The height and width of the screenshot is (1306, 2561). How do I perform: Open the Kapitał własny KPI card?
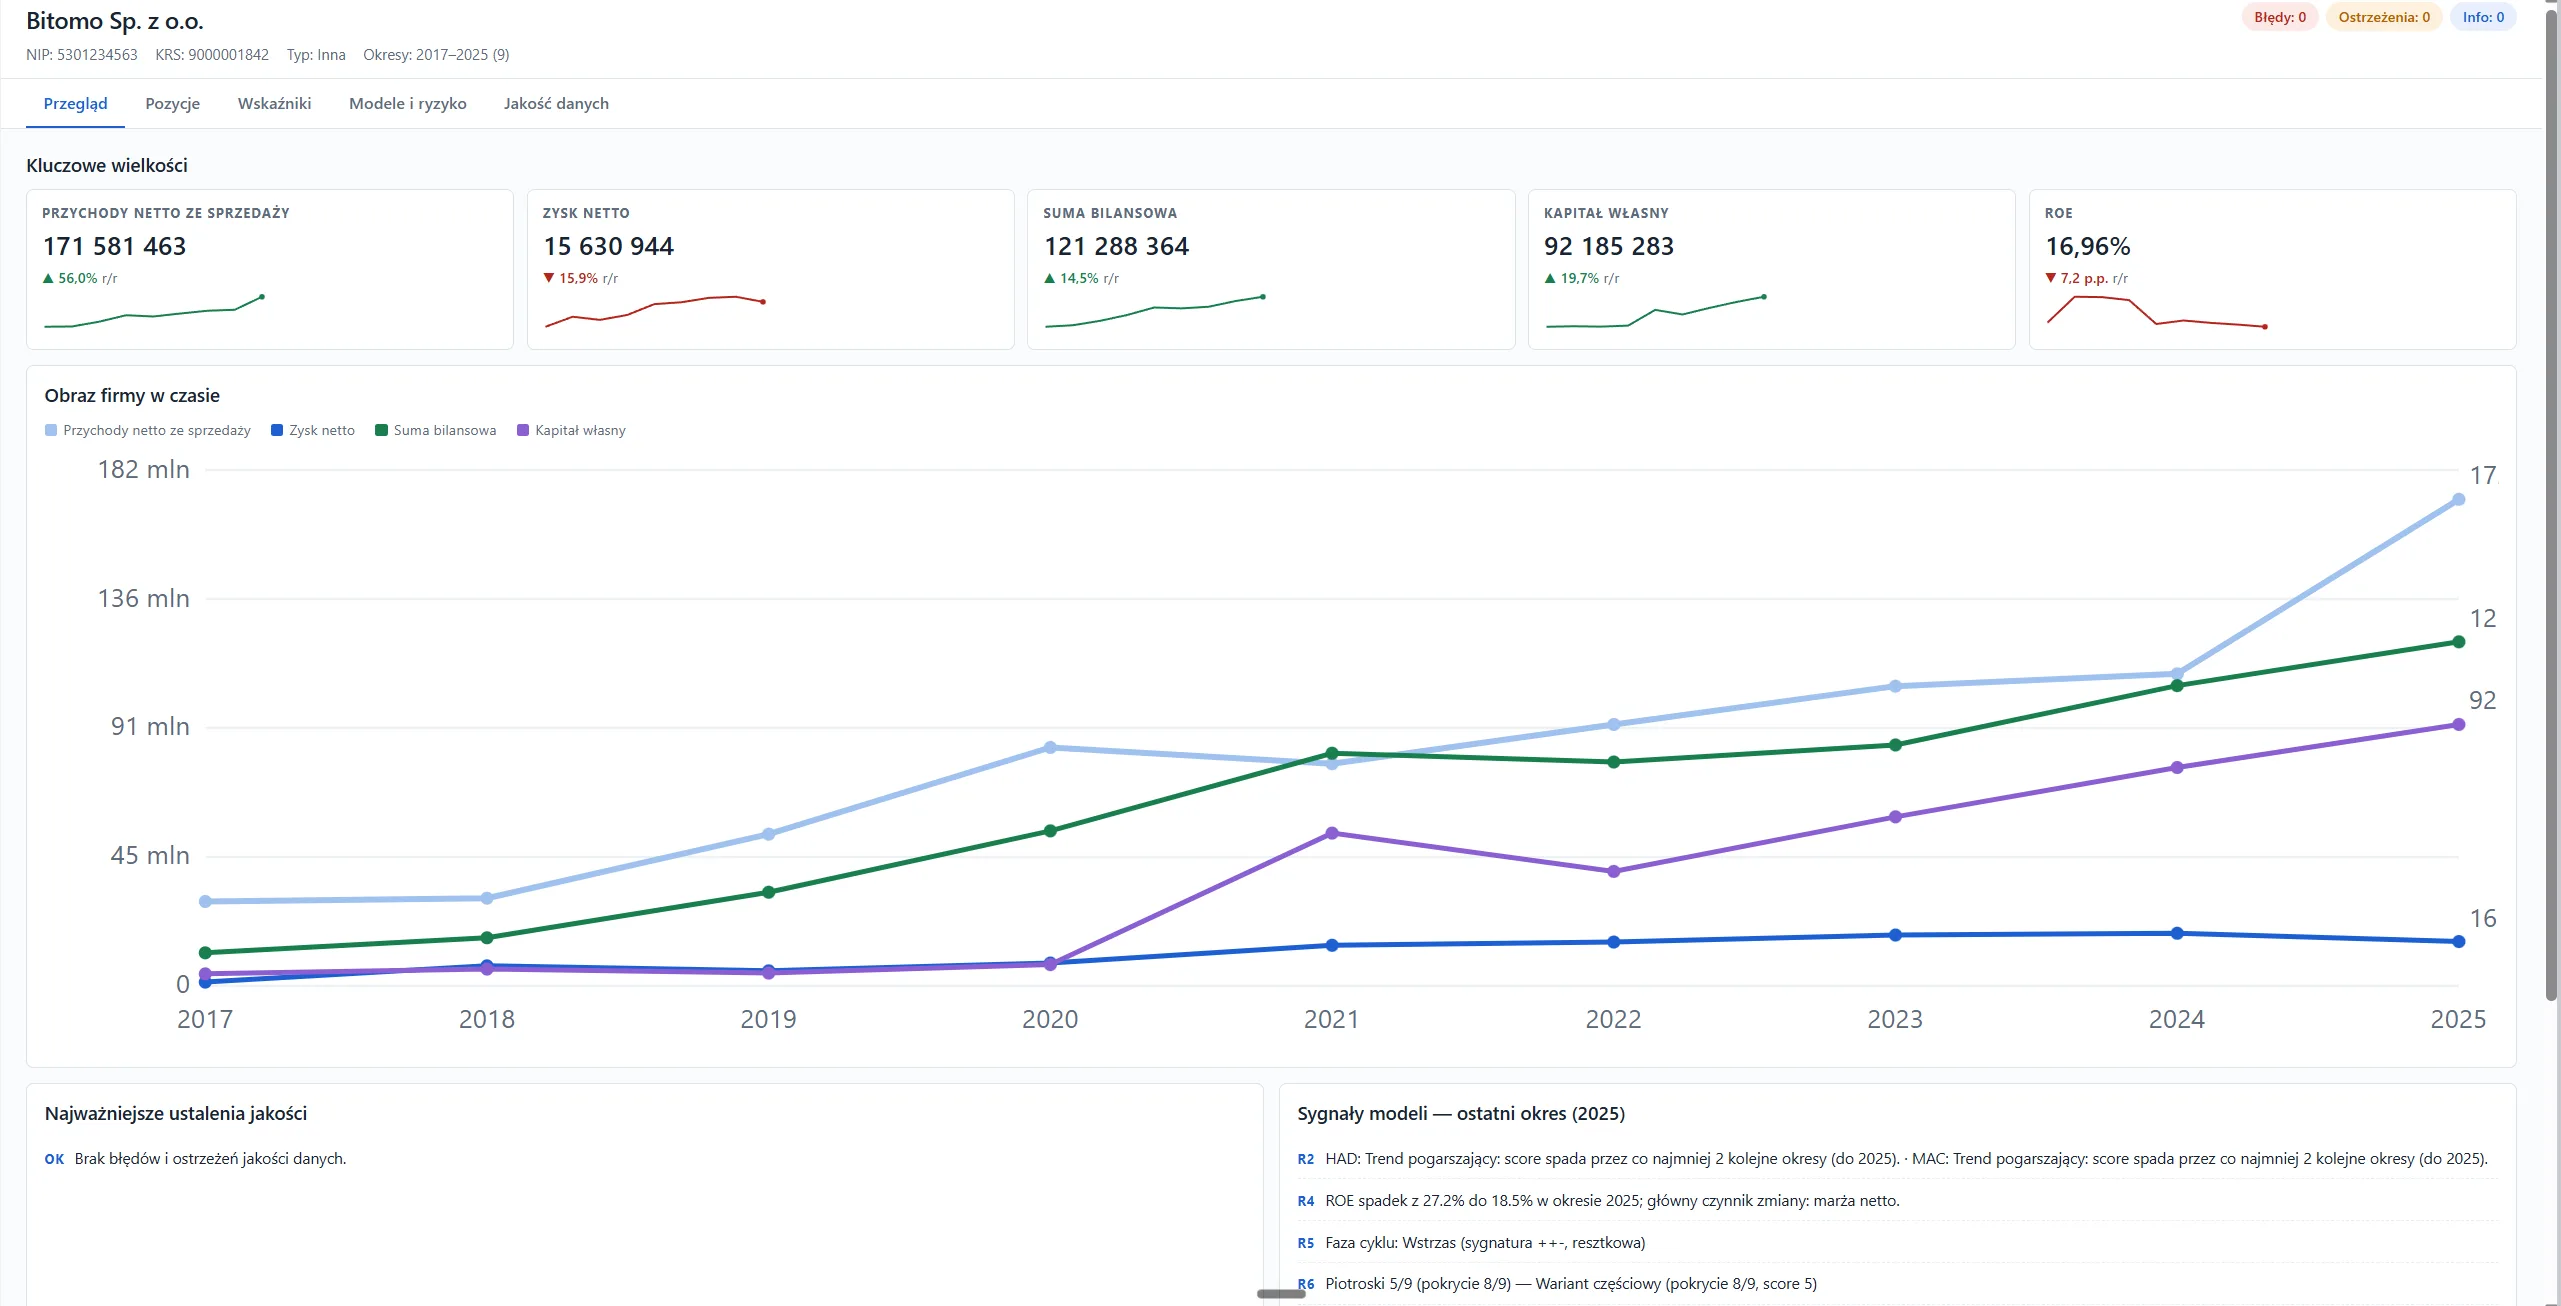(x=1771, y=269)
